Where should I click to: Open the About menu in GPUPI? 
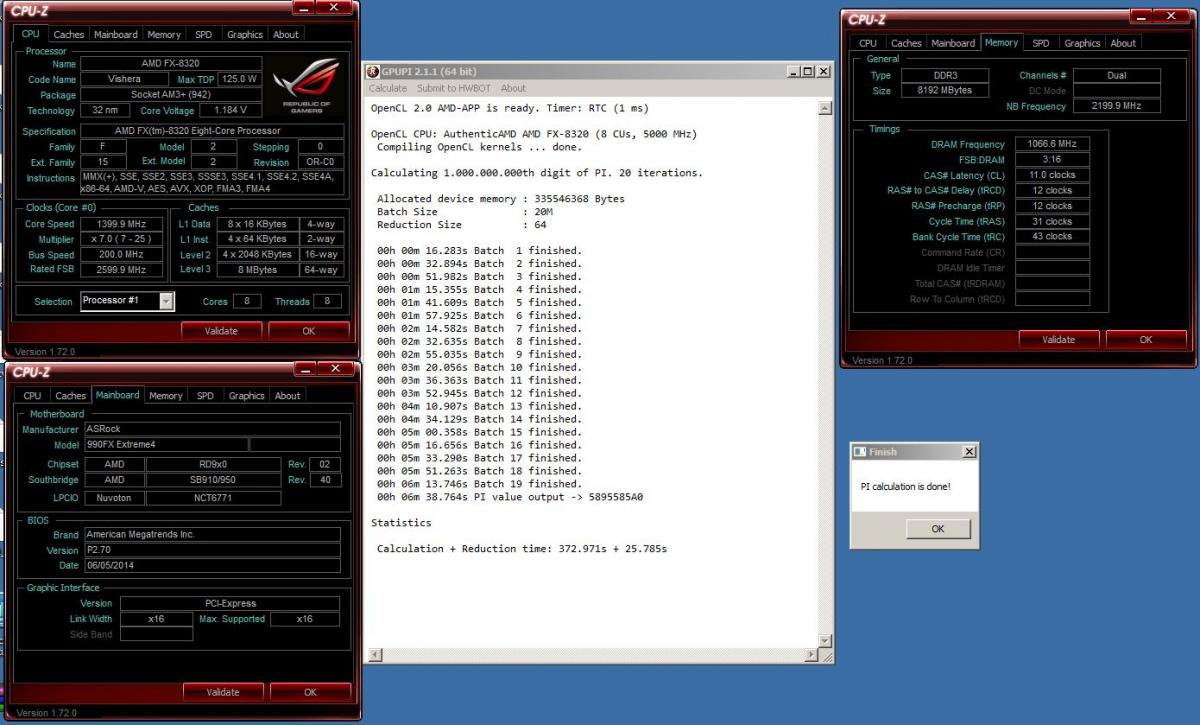coord(513,88)
